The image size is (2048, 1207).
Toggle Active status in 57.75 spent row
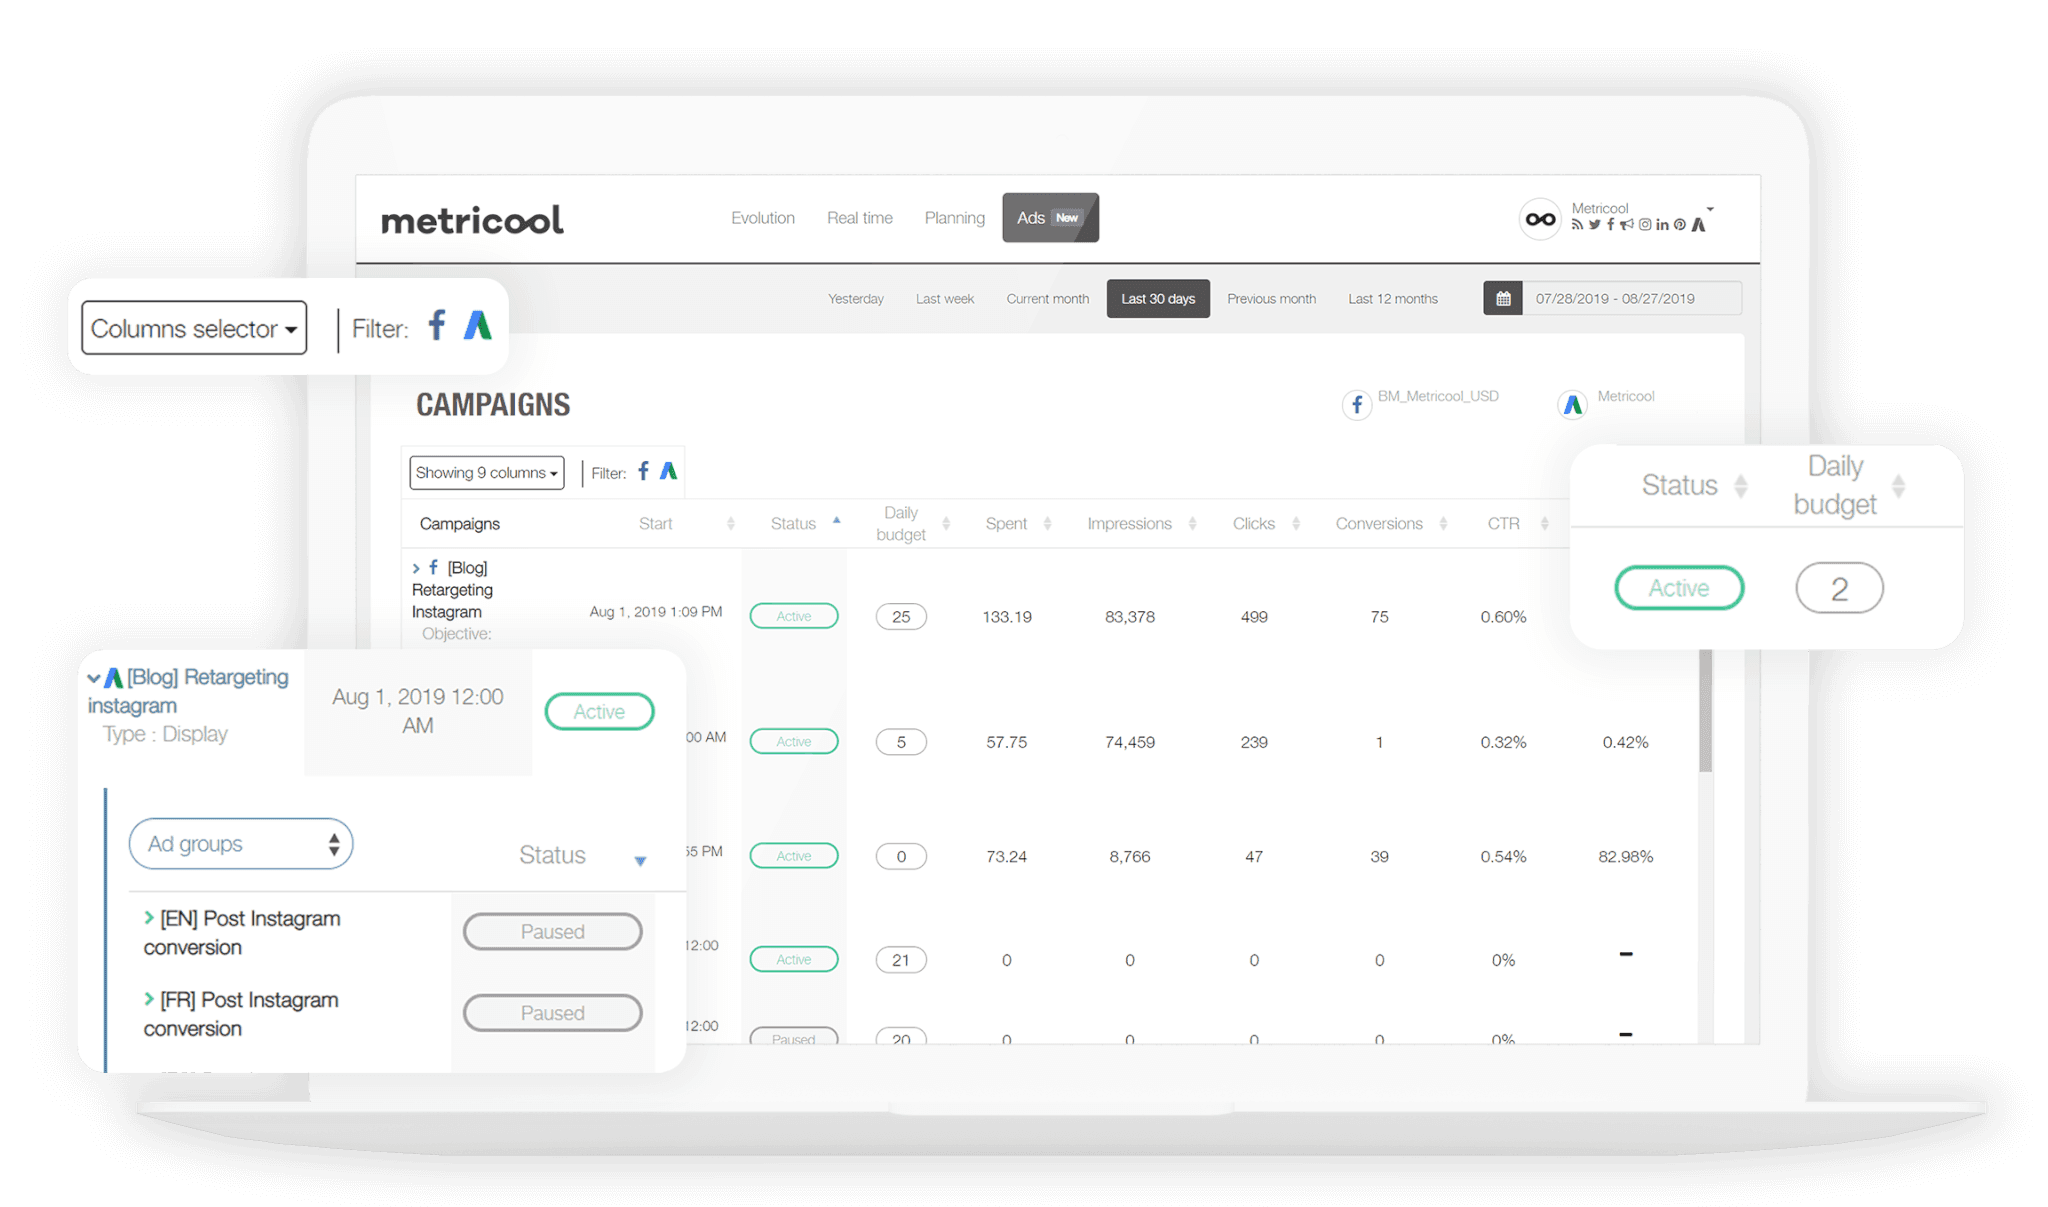(x=794, y=741)
